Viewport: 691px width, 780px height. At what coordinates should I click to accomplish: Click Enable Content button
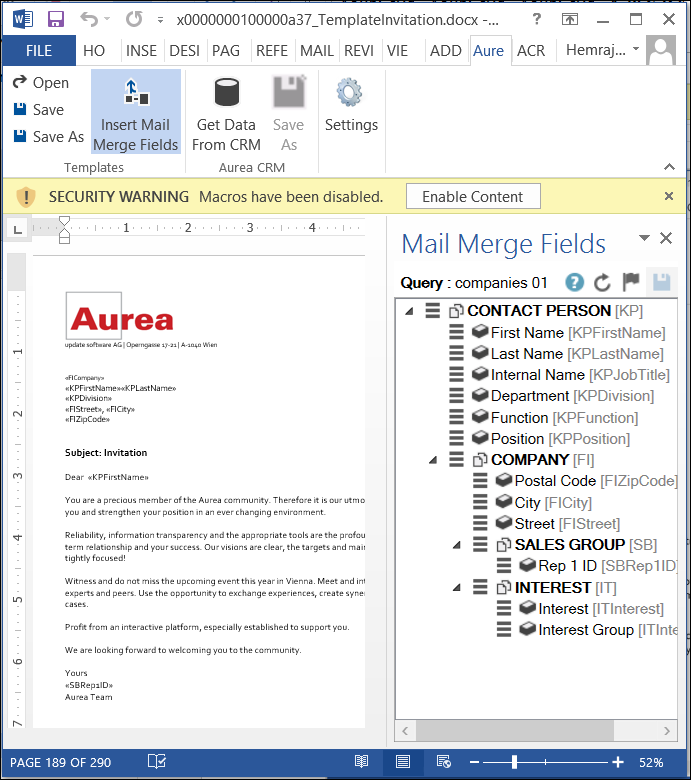tap(473, 196)
